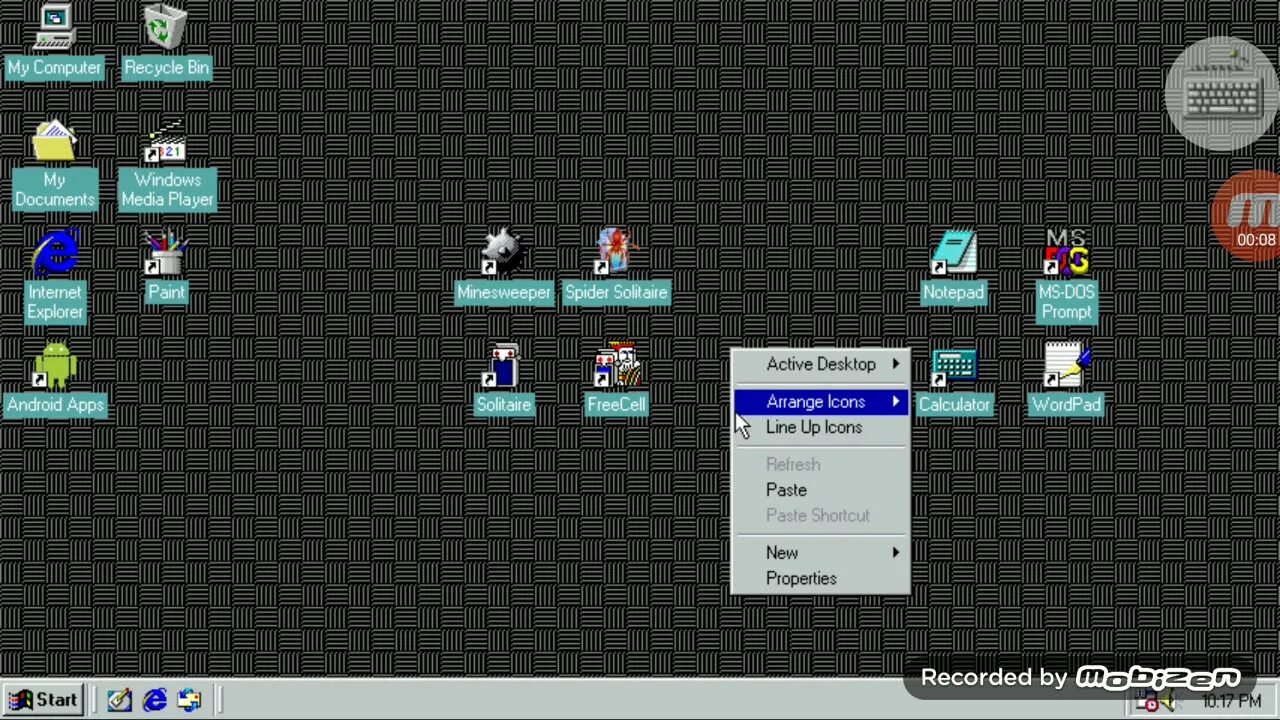Expand the New submenu
Screen dimensions: 1280x720
coord(821,553)
